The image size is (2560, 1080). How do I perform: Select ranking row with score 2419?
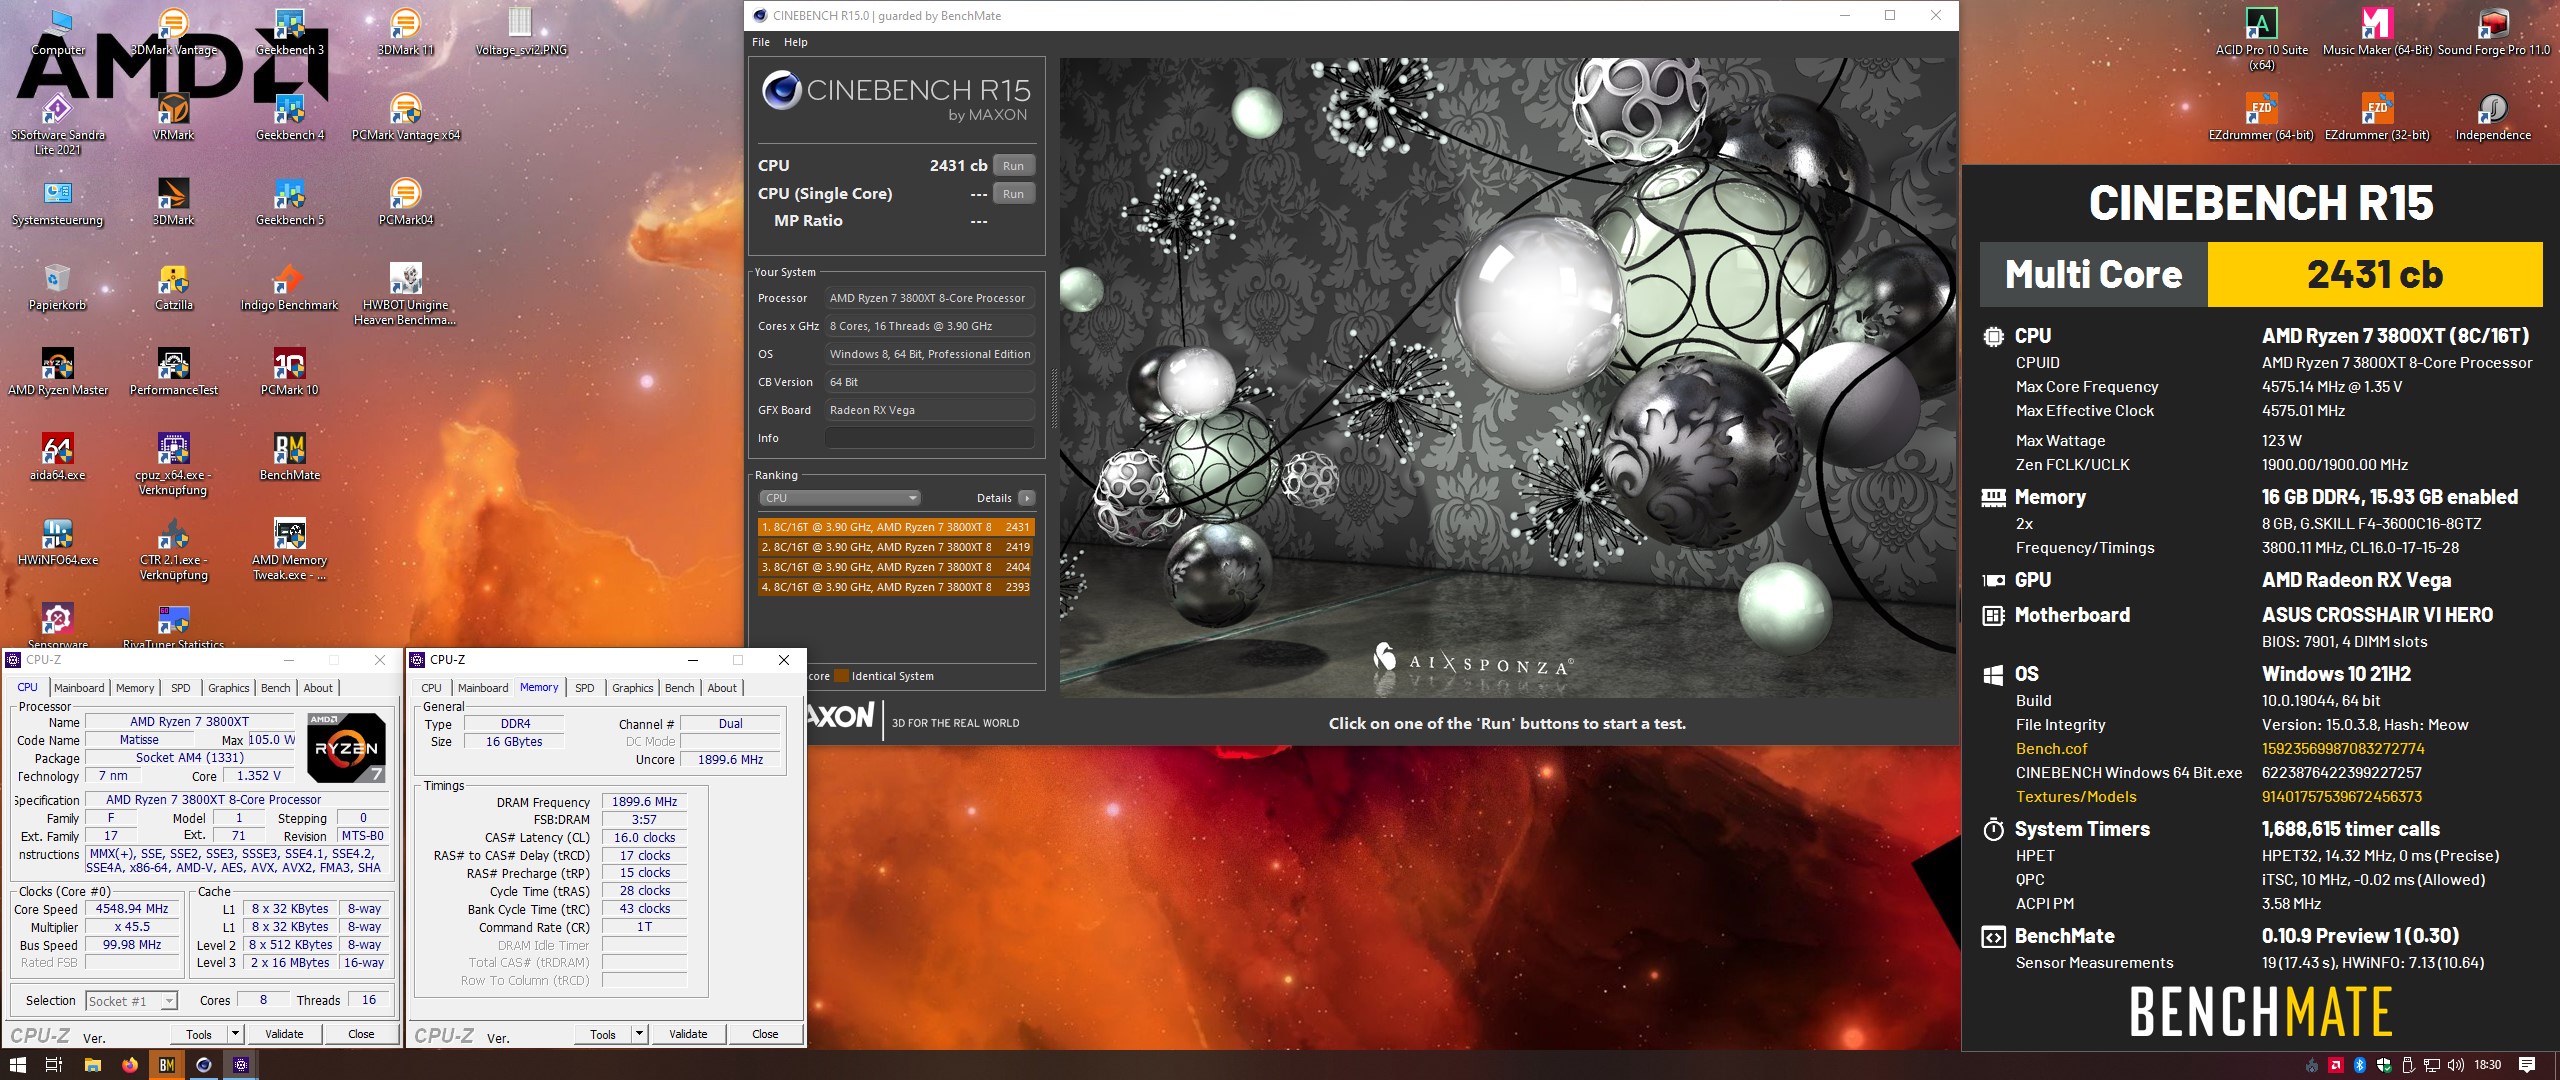click(895, 547)
